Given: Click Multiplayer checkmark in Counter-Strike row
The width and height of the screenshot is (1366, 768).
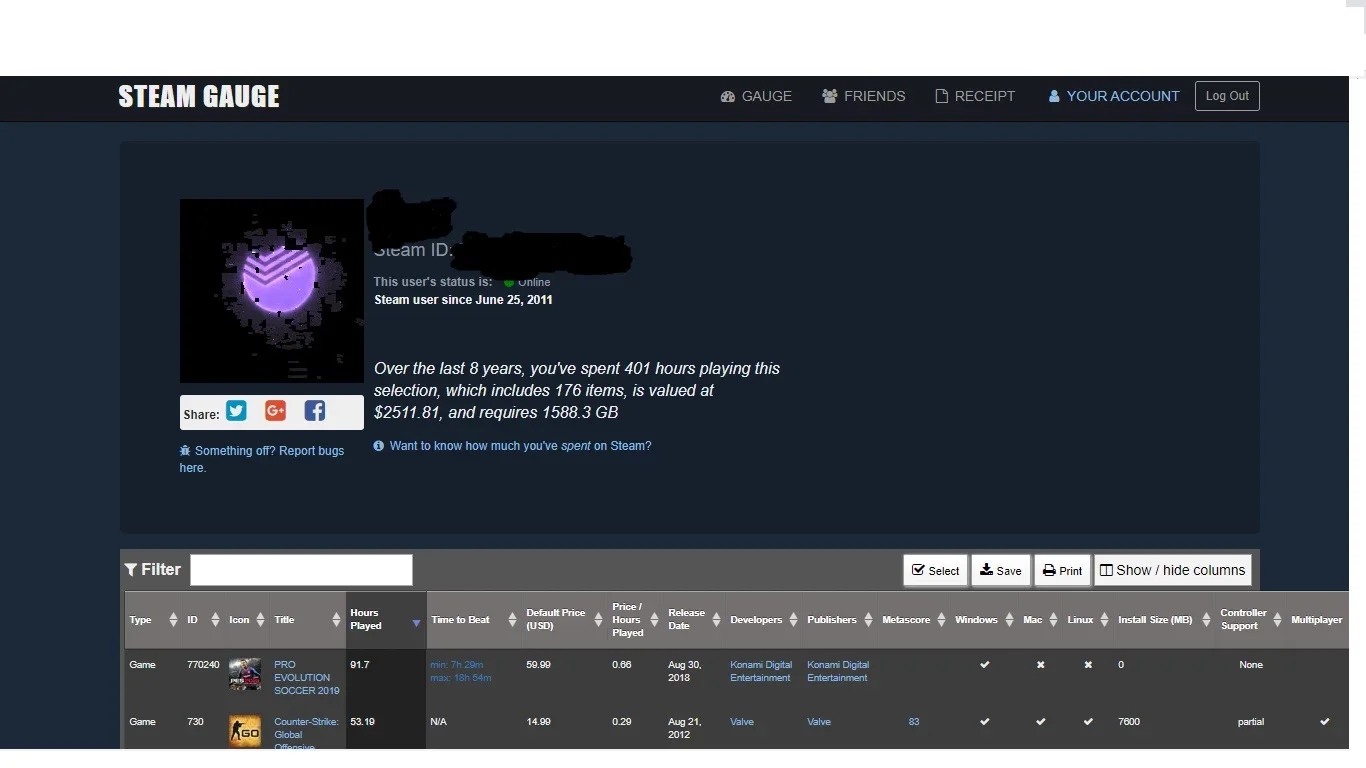Looking at the screenshot, I should click(1325, 722).
